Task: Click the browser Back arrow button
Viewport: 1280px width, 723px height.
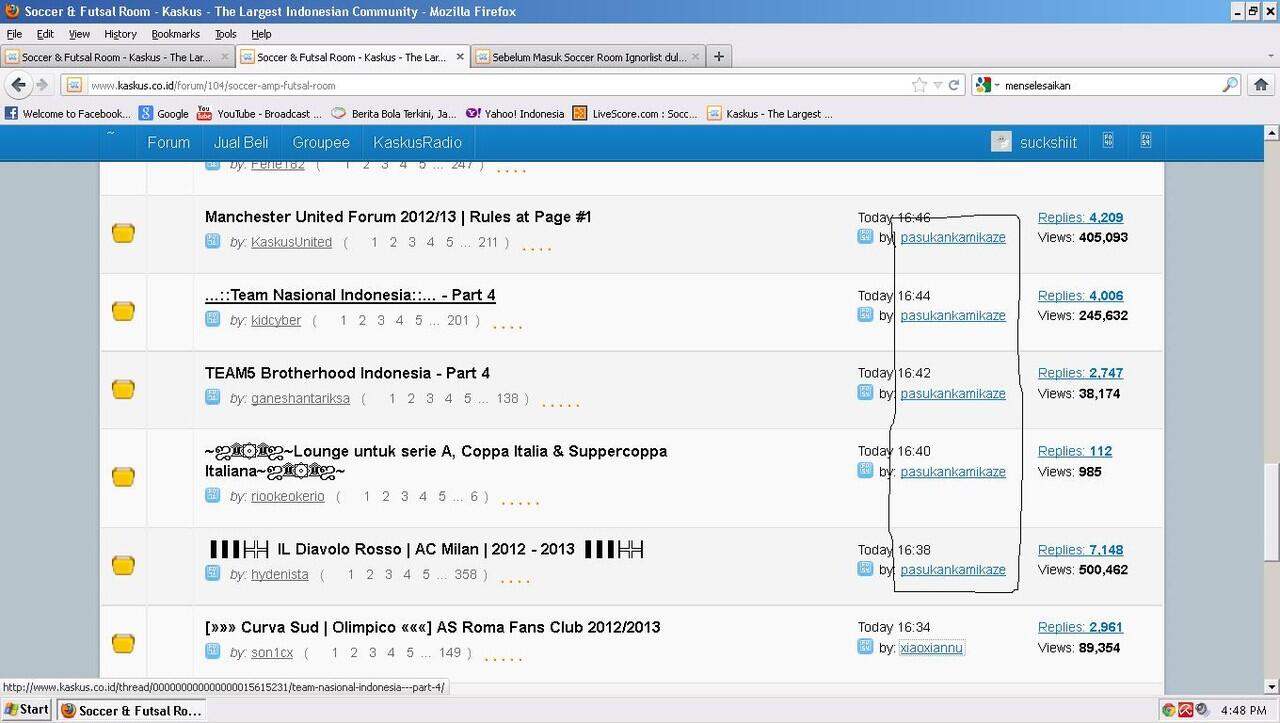Action: (x=19, y=85)
